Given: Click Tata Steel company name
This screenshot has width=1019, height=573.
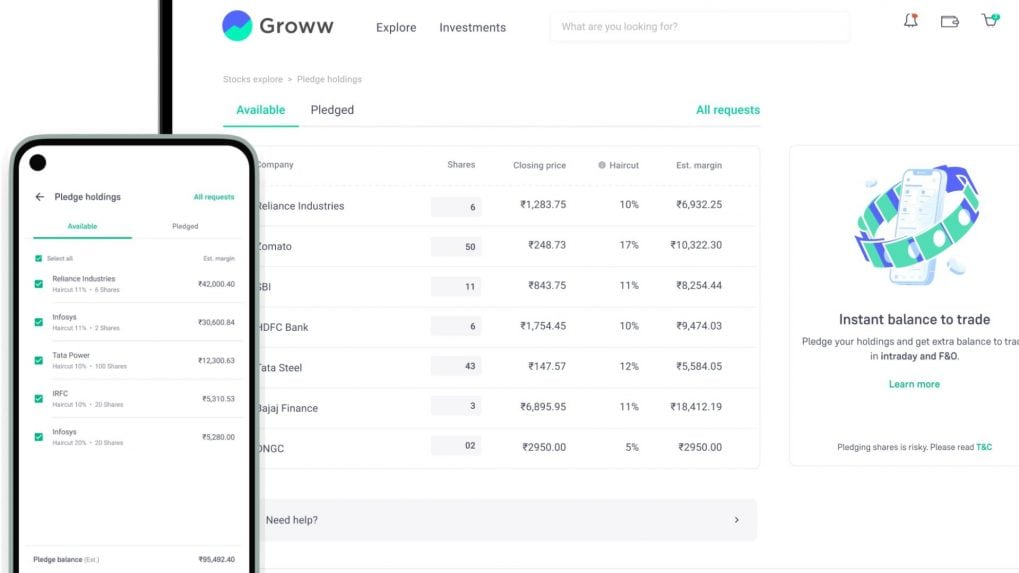Looking at the screenshot, I should (279, 368).
